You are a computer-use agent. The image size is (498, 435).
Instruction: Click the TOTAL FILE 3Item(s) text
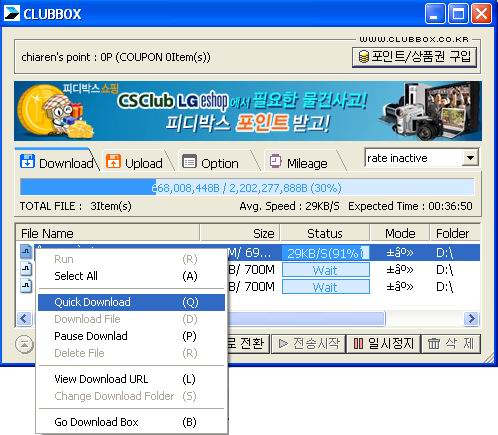76,206
